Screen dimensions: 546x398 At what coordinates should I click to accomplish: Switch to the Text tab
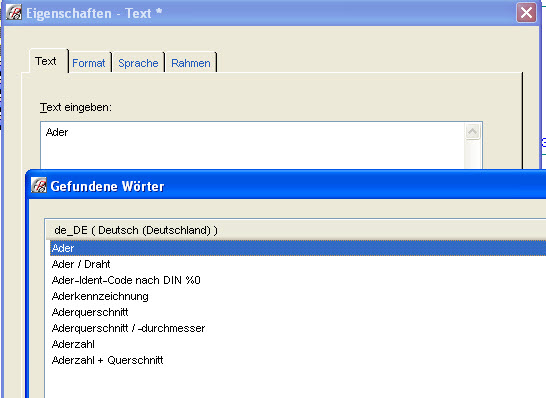point(48,61)
